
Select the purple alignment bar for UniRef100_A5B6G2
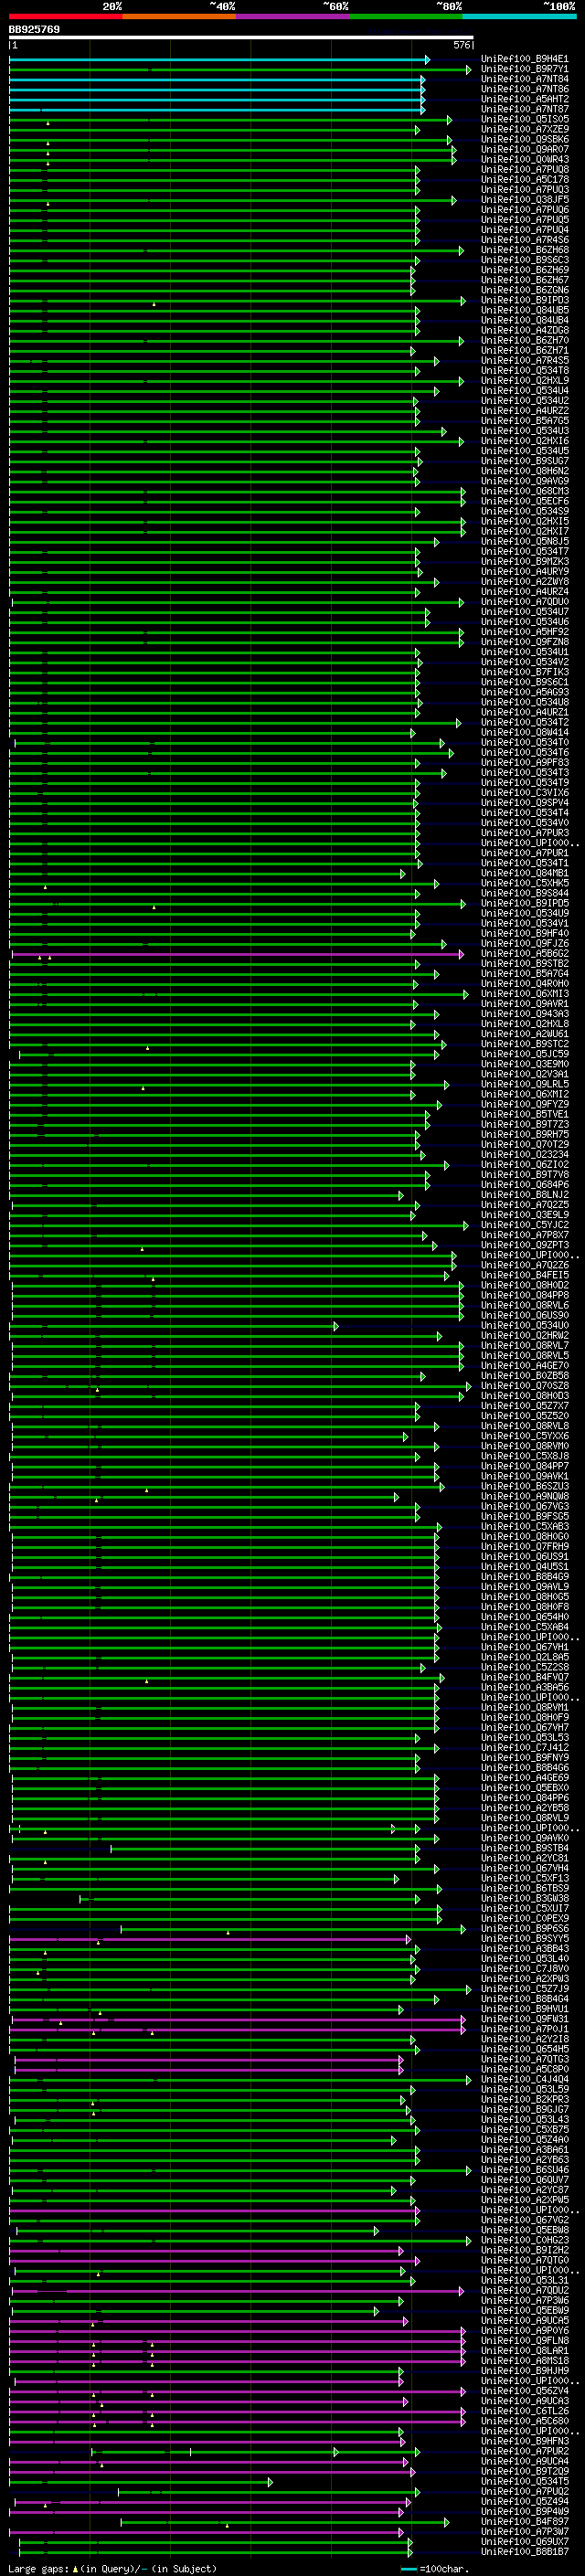pyautogui.click(x=238, y=955)
